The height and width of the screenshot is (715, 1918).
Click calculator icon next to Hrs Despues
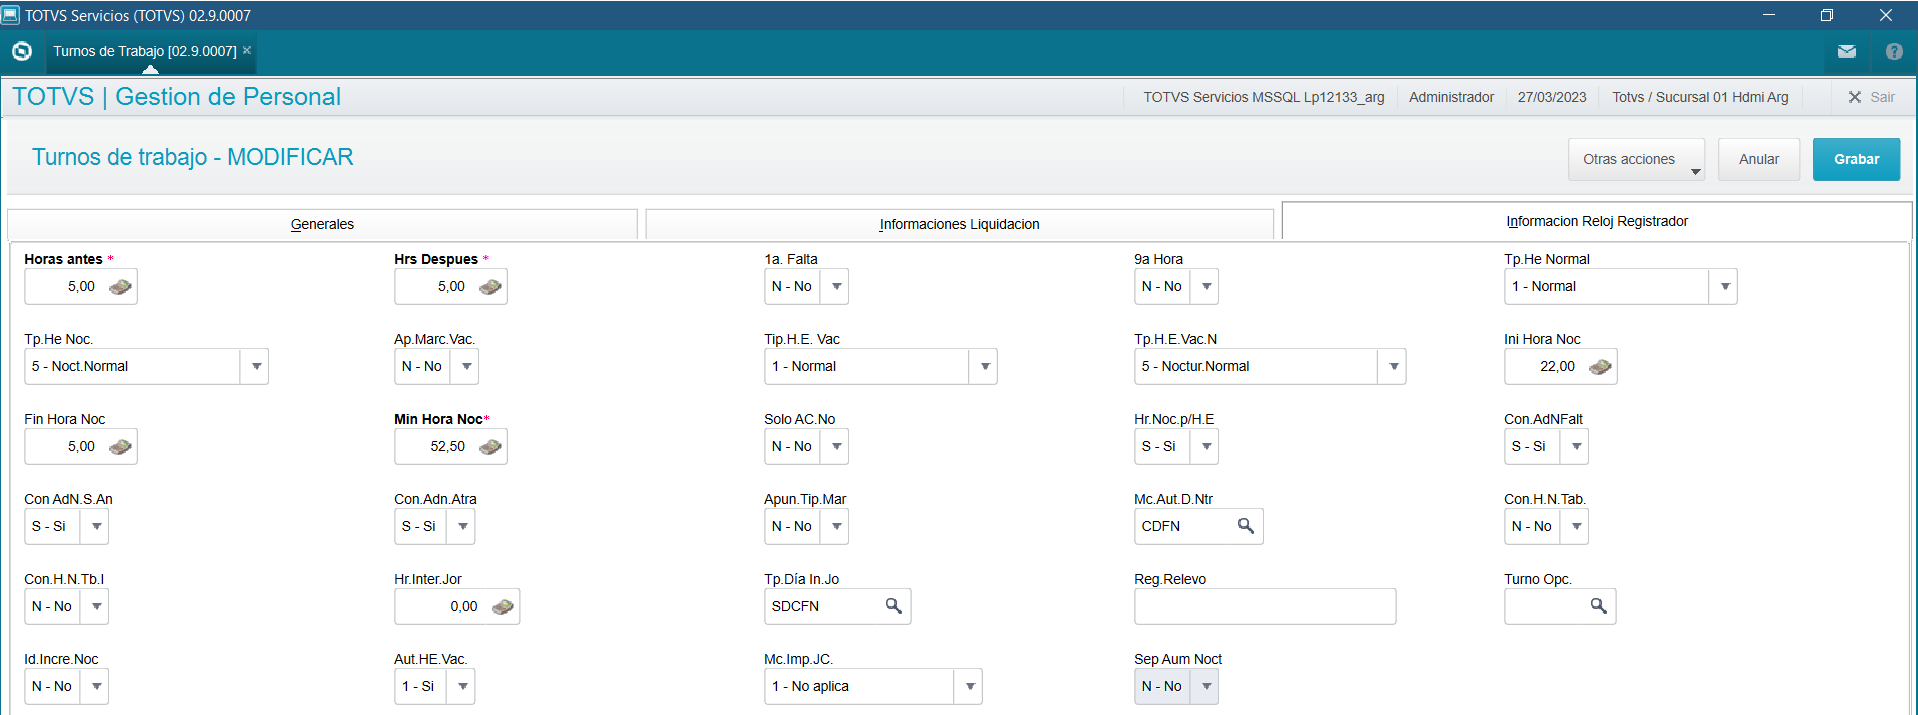coord(490,287)
